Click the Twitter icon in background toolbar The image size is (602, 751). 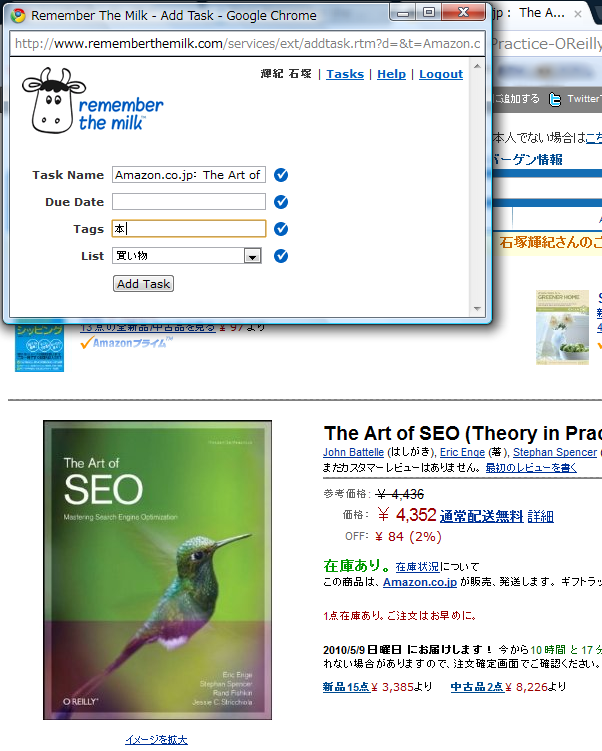pyautogui.click(x=555, y=99)
